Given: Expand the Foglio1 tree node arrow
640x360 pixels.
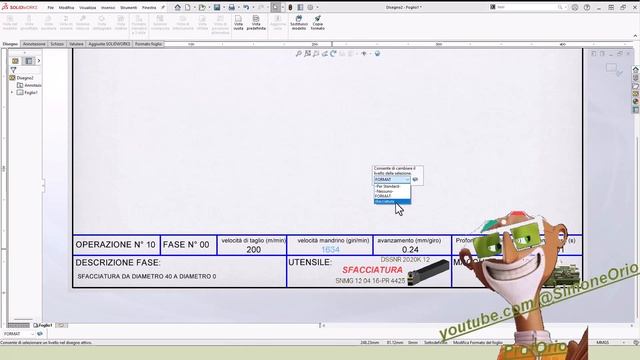Looking at the screenshot, I should click(12, 93).
